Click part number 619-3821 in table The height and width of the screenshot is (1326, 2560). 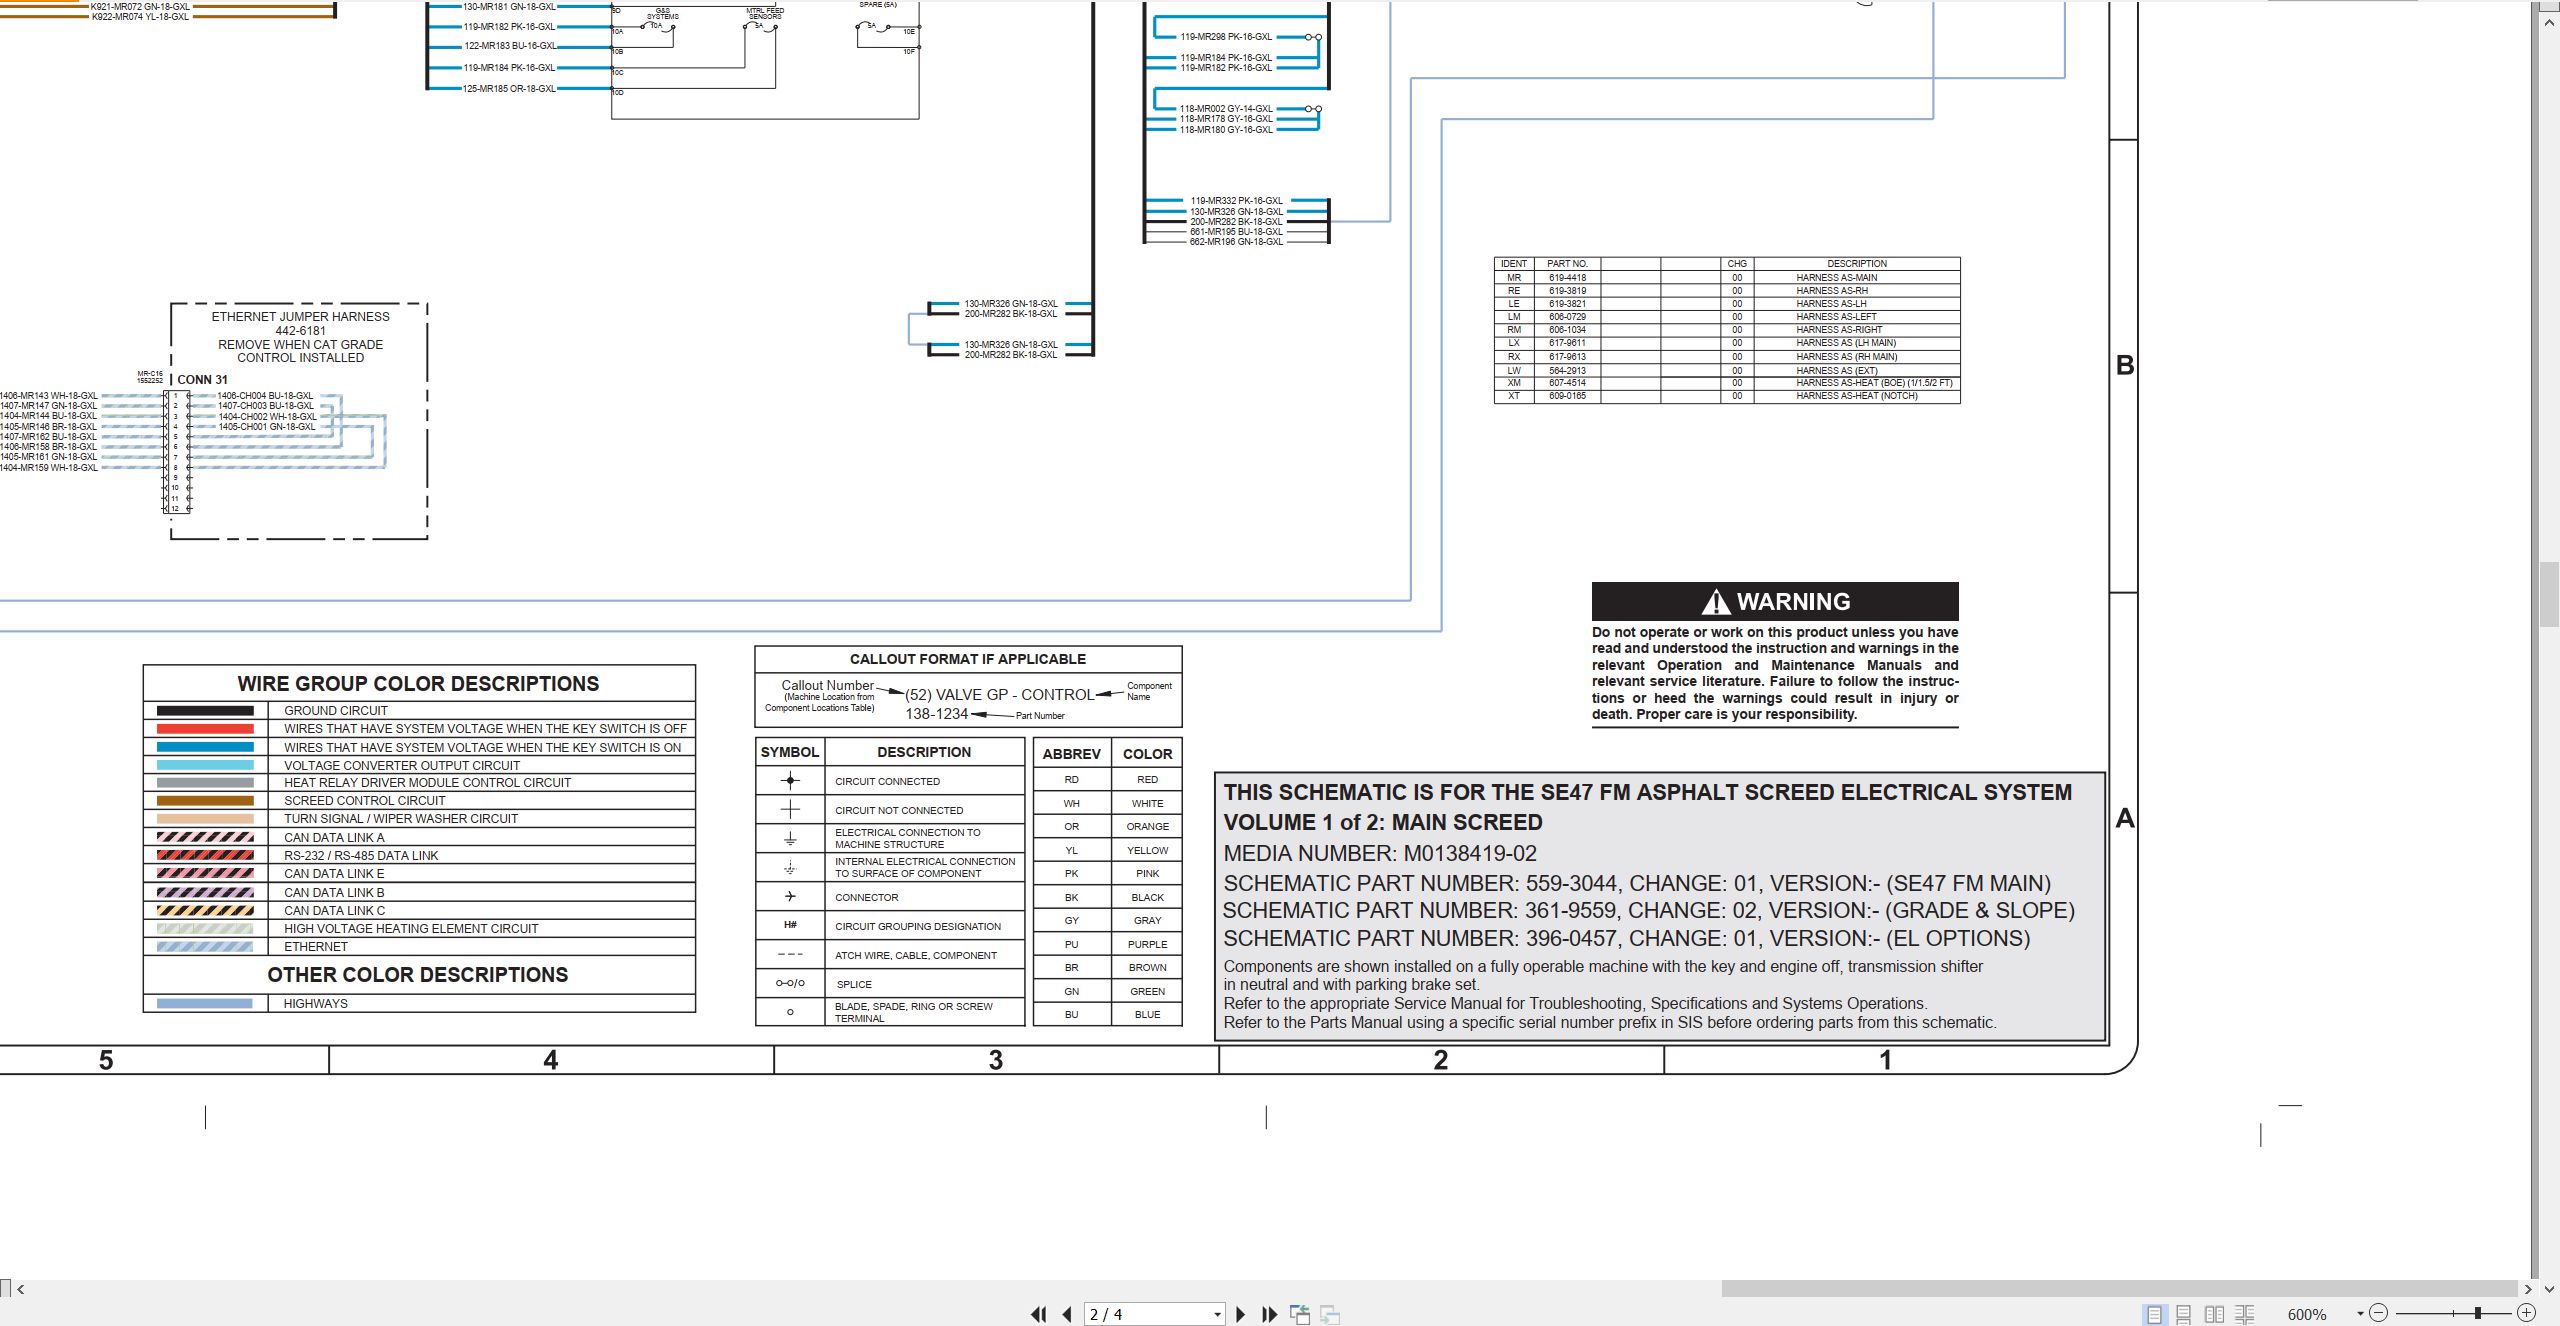point(1567,304)
